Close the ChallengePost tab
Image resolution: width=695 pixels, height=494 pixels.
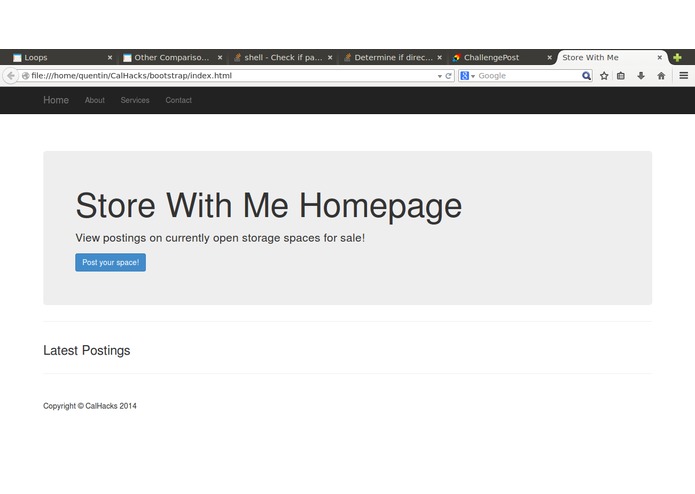(550, 58)
